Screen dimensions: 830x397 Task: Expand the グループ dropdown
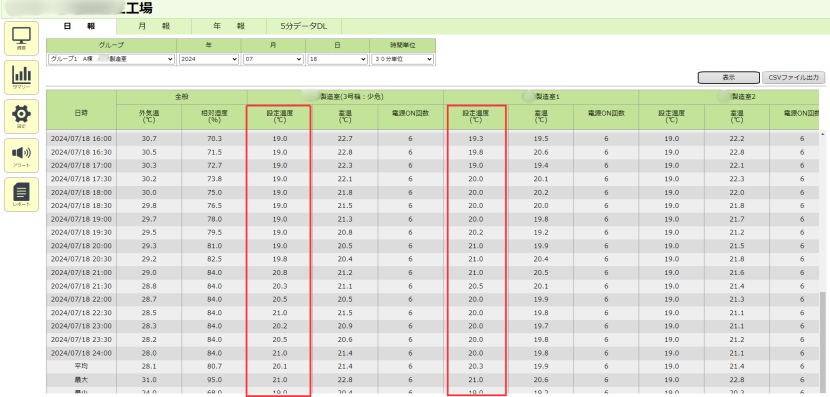point(111,59)
